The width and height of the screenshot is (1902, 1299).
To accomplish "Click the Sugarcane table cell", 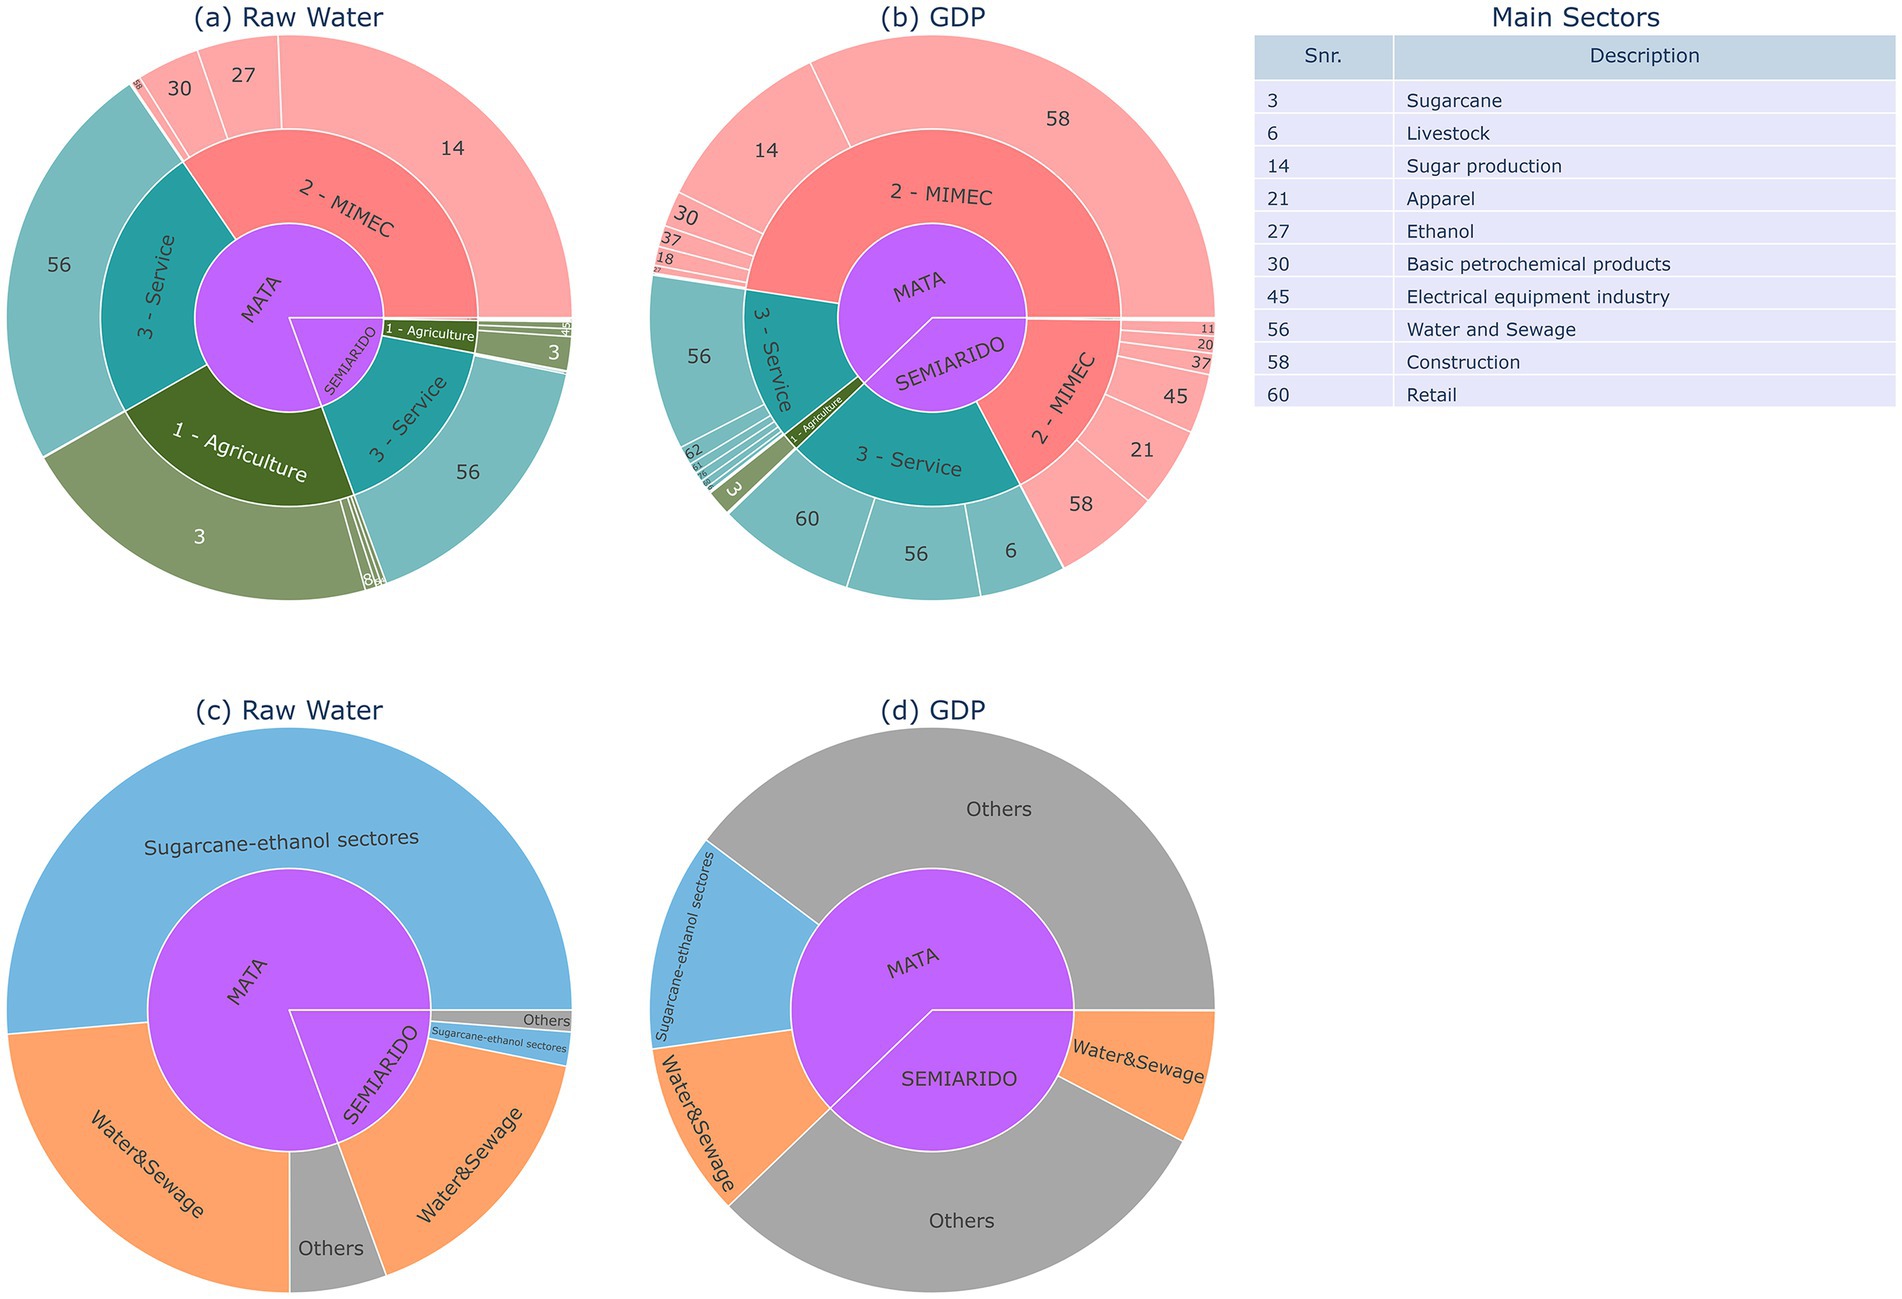I will coord(1644,101).
